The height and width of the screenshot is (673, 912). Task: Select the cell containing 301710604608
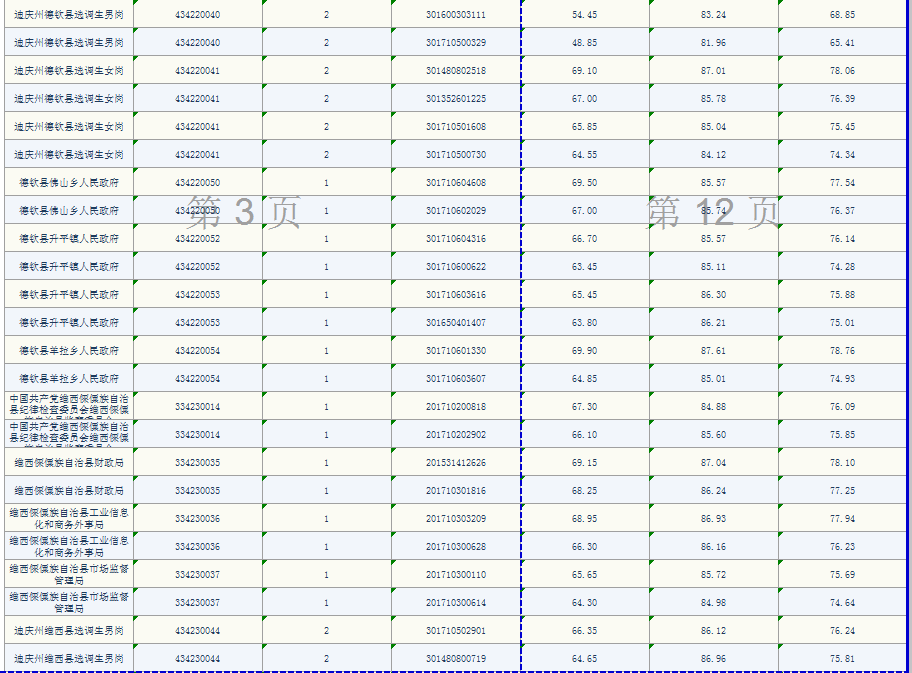[x=456, y=183]
